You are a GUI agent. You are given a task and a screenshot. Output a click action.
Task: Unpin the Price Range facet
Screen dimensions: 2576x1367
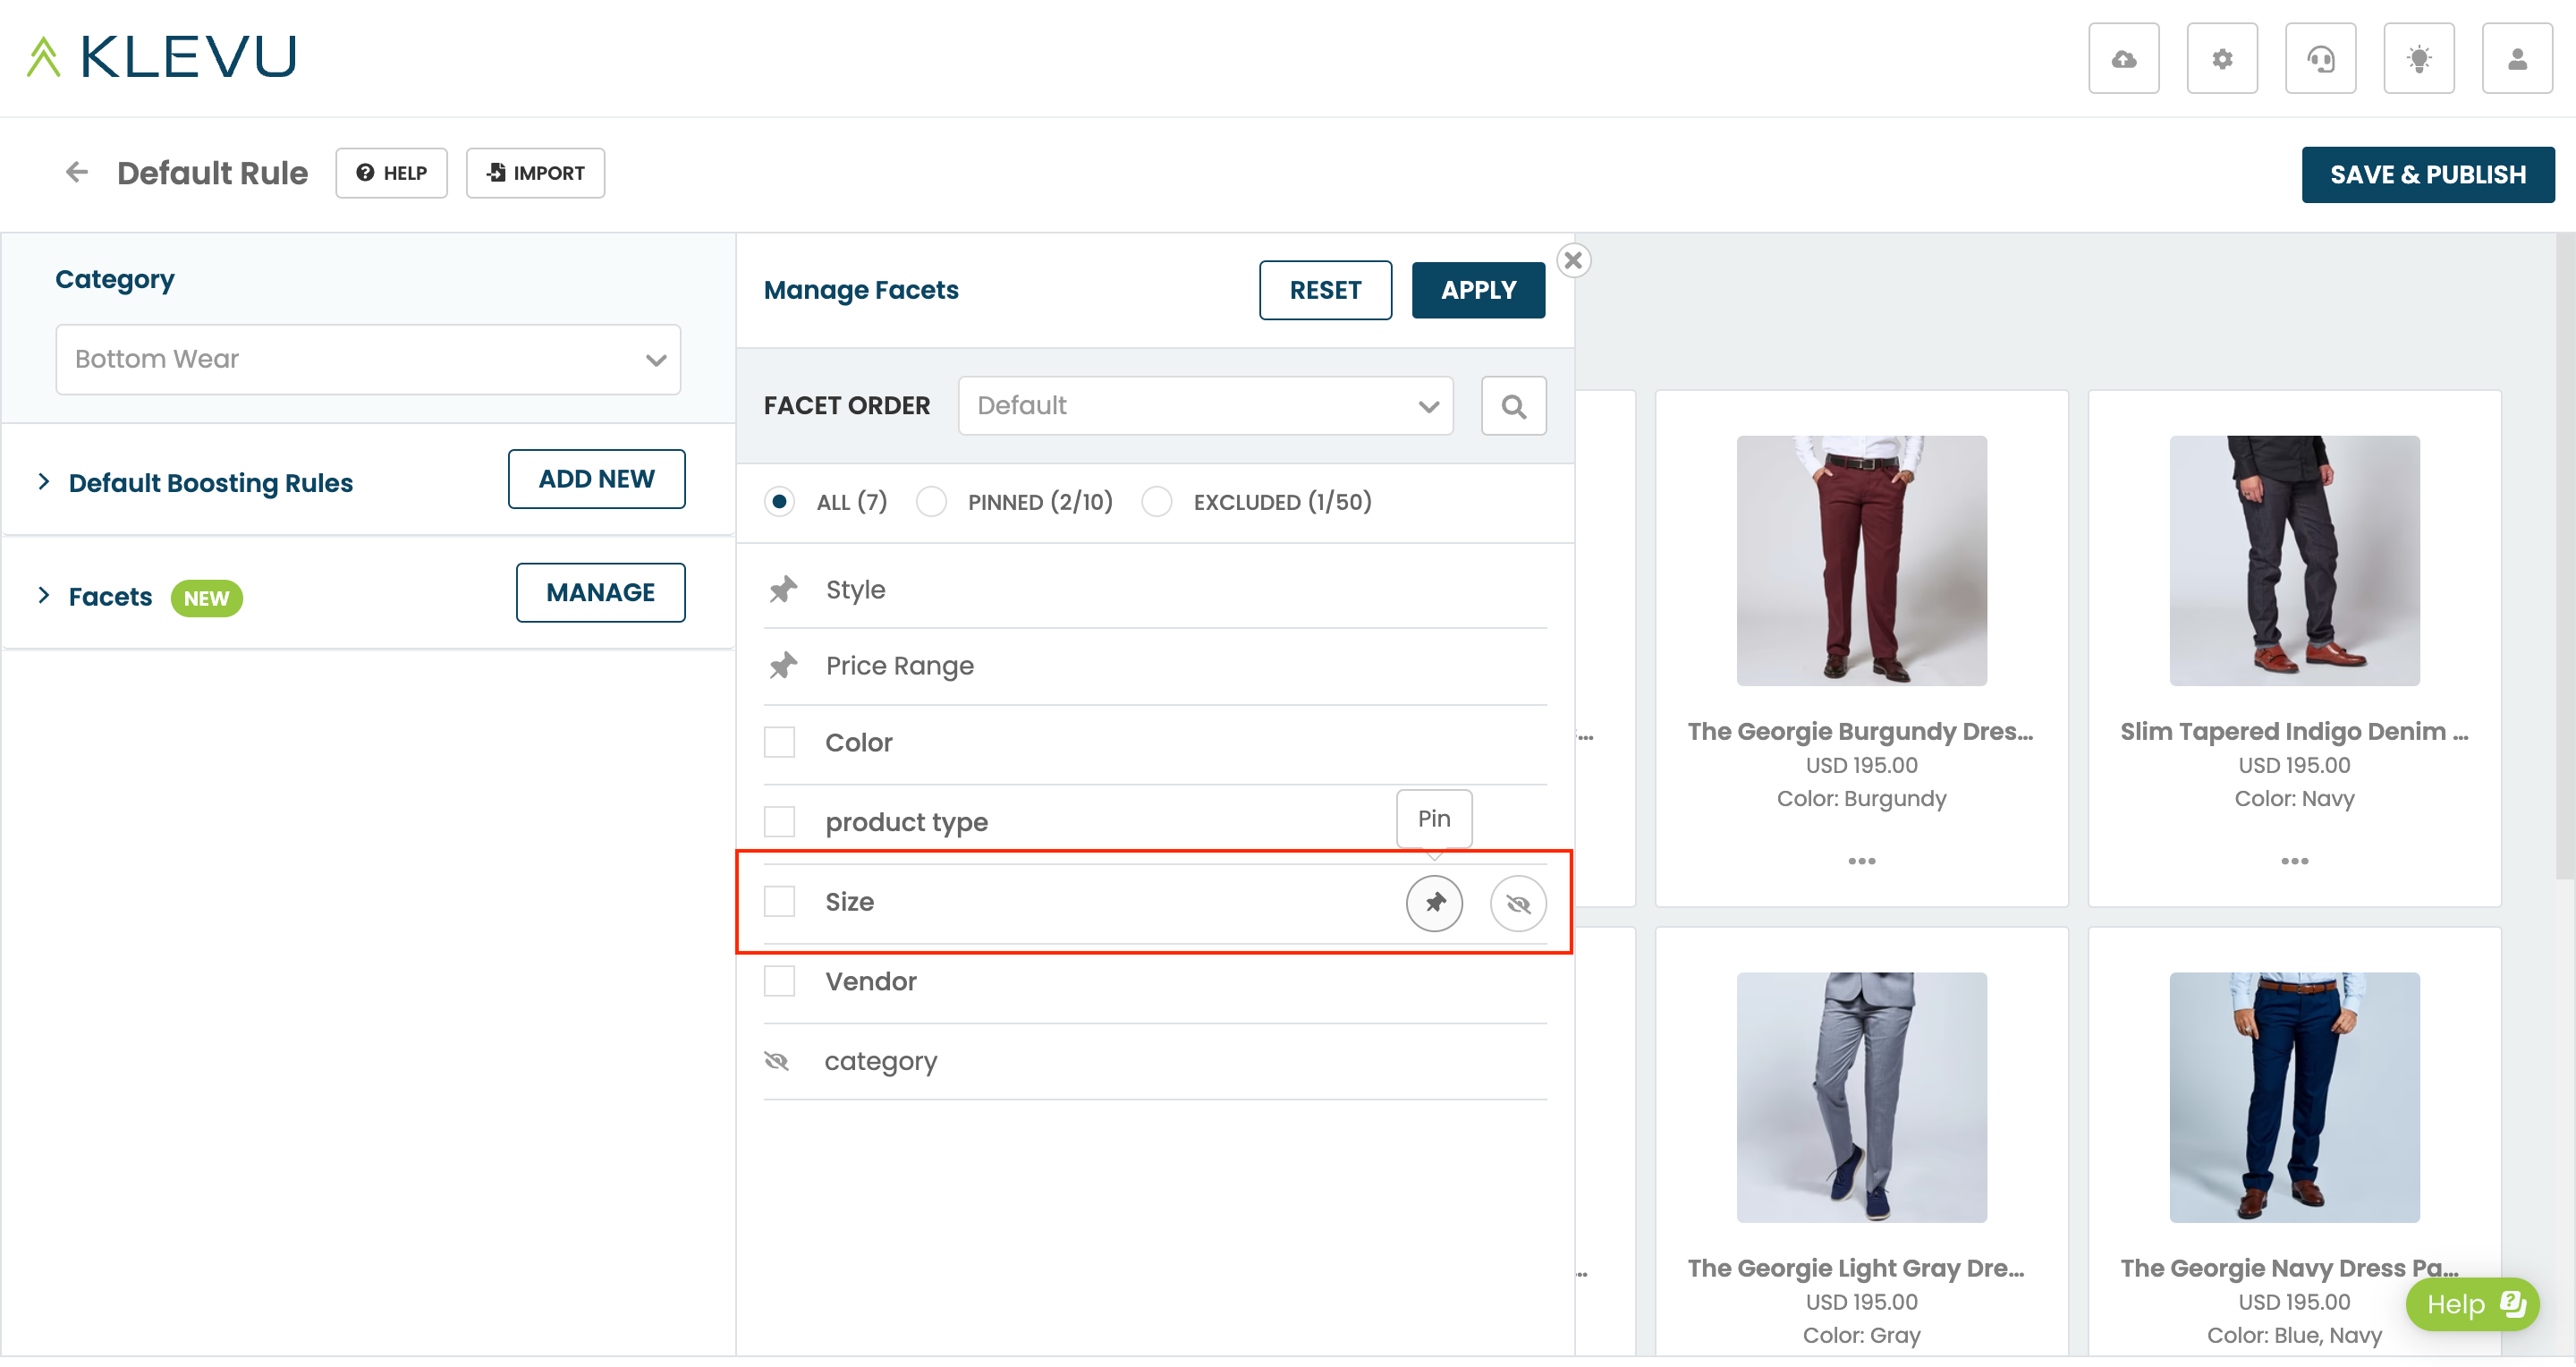[783, 665]
